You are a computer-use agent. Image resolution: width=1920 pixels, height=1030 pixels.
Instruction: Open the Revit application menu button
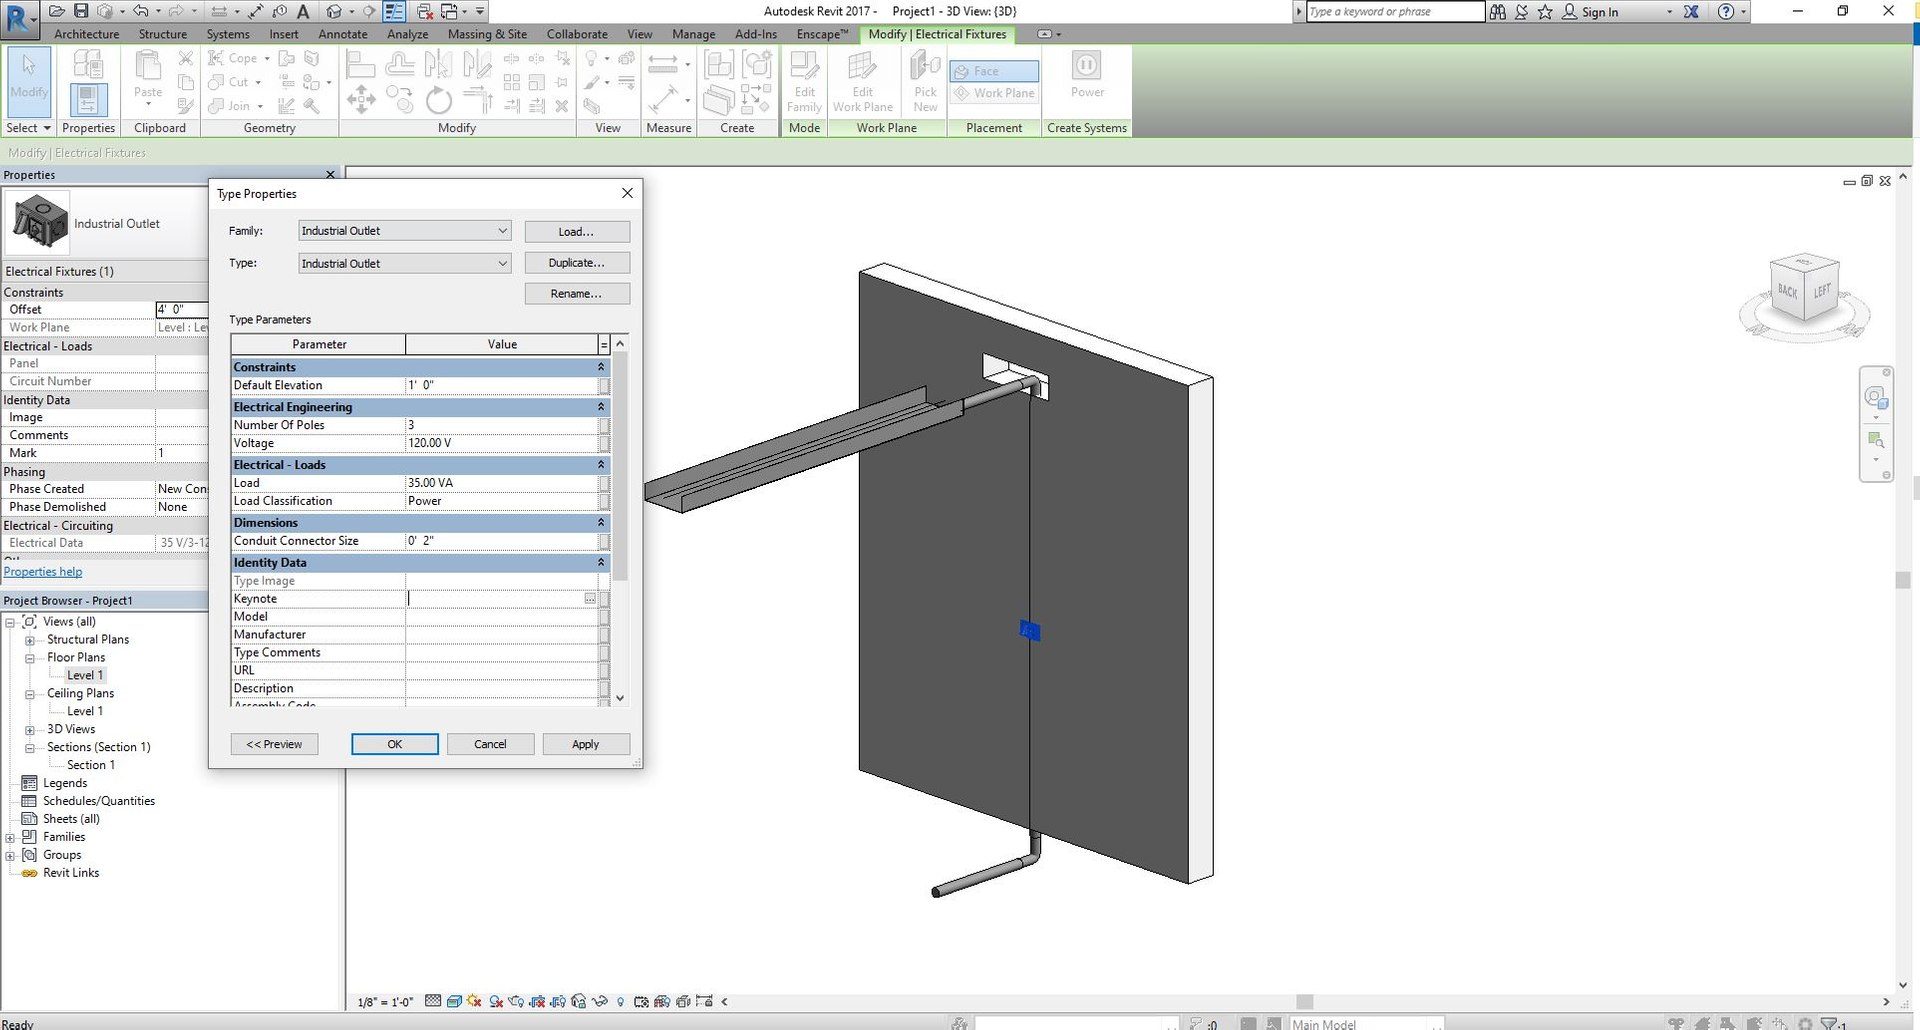pyautogui.click(x=19, y=17)
